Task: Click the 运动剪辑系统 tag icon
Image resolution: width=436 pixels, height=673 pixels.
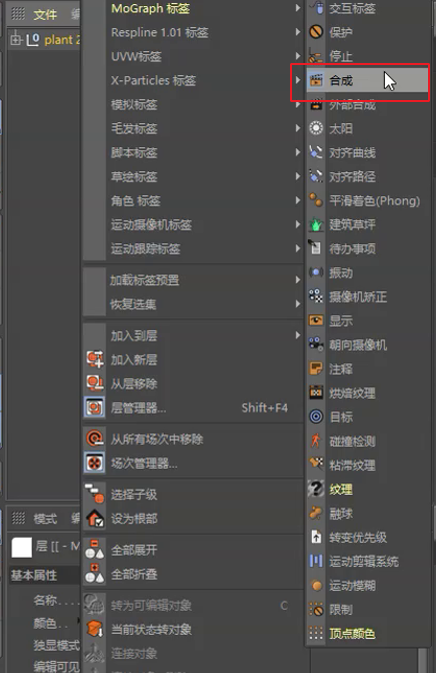Action: coord(316,561)
